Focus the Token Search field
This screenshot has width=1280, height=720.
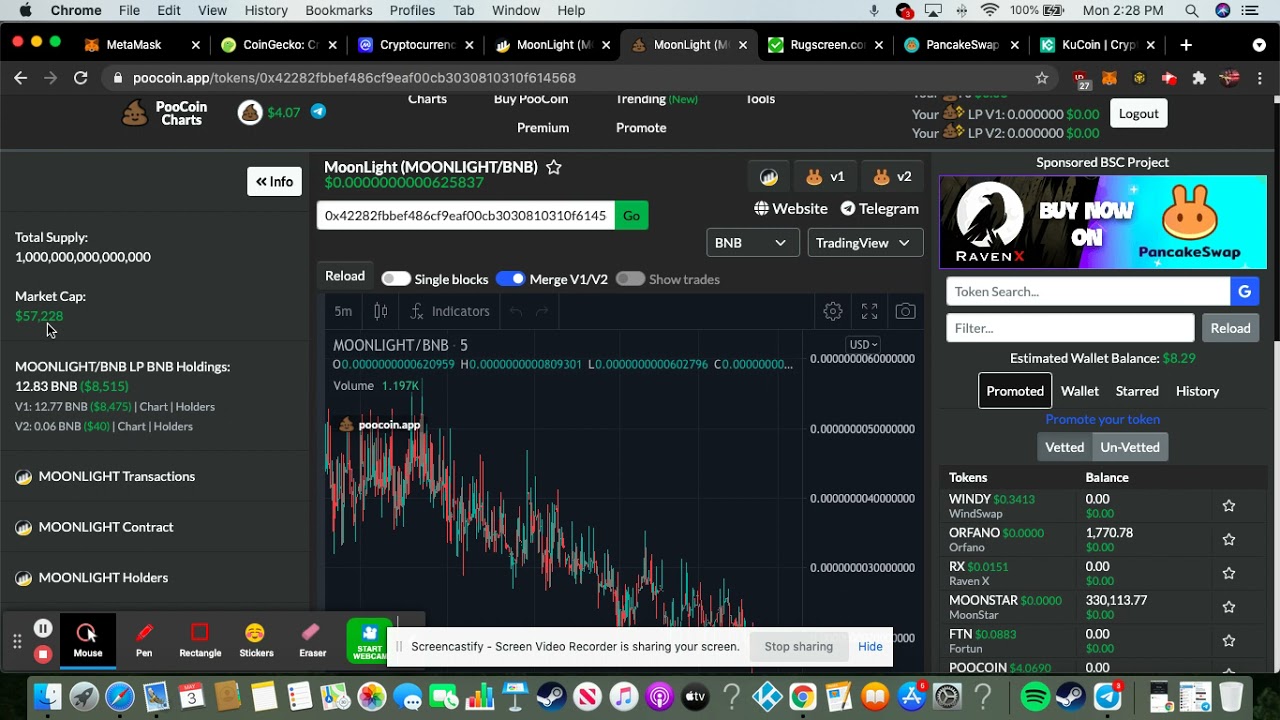[1088, 291]
